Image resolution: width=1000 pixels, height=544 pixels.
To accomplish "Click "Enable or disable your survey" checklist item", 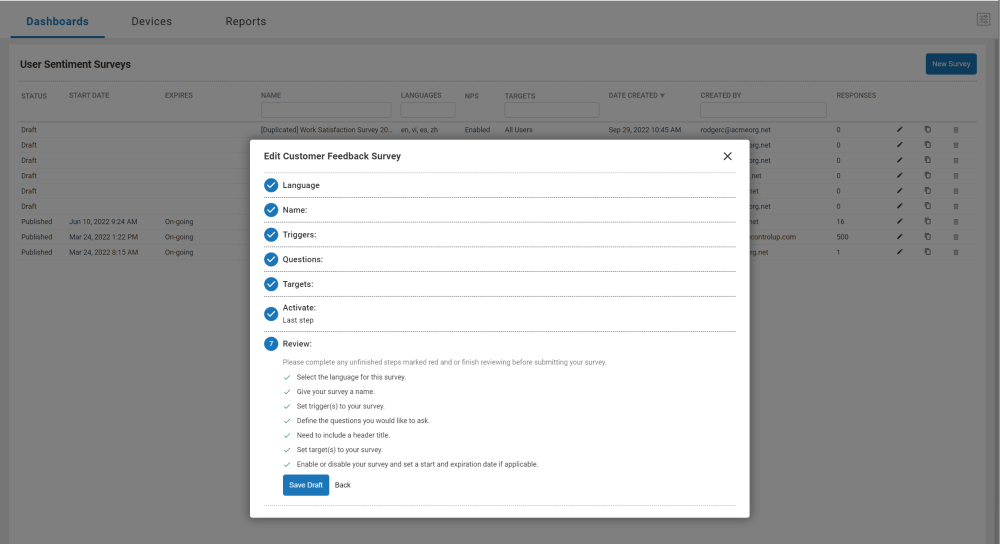I will coord(417,464).
